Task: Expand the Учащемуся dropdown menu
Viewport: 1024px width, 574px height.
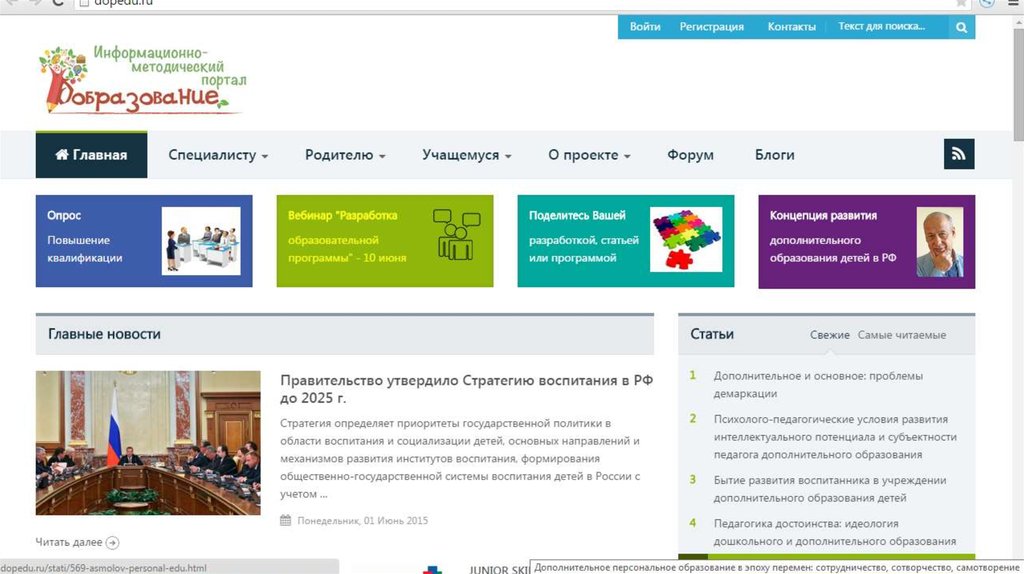Action: [466, 155]
